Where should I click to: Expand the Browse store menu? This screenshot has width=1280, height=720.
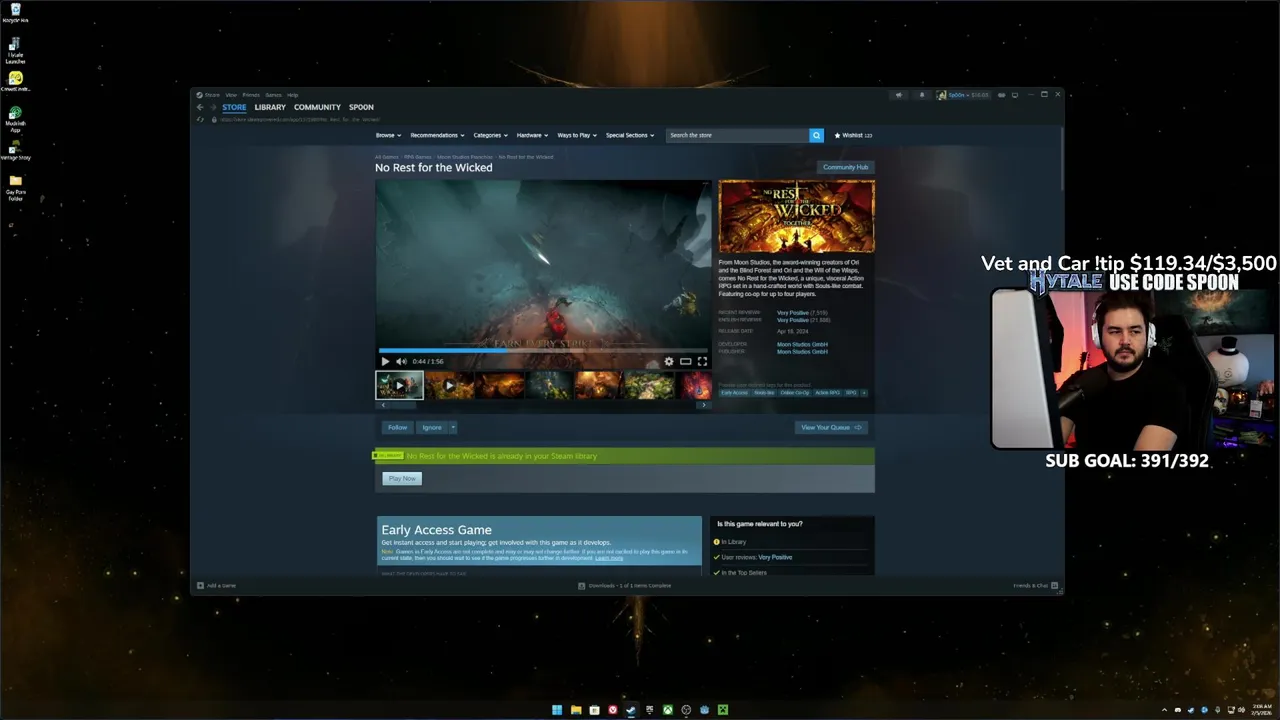tap(388, 135)
